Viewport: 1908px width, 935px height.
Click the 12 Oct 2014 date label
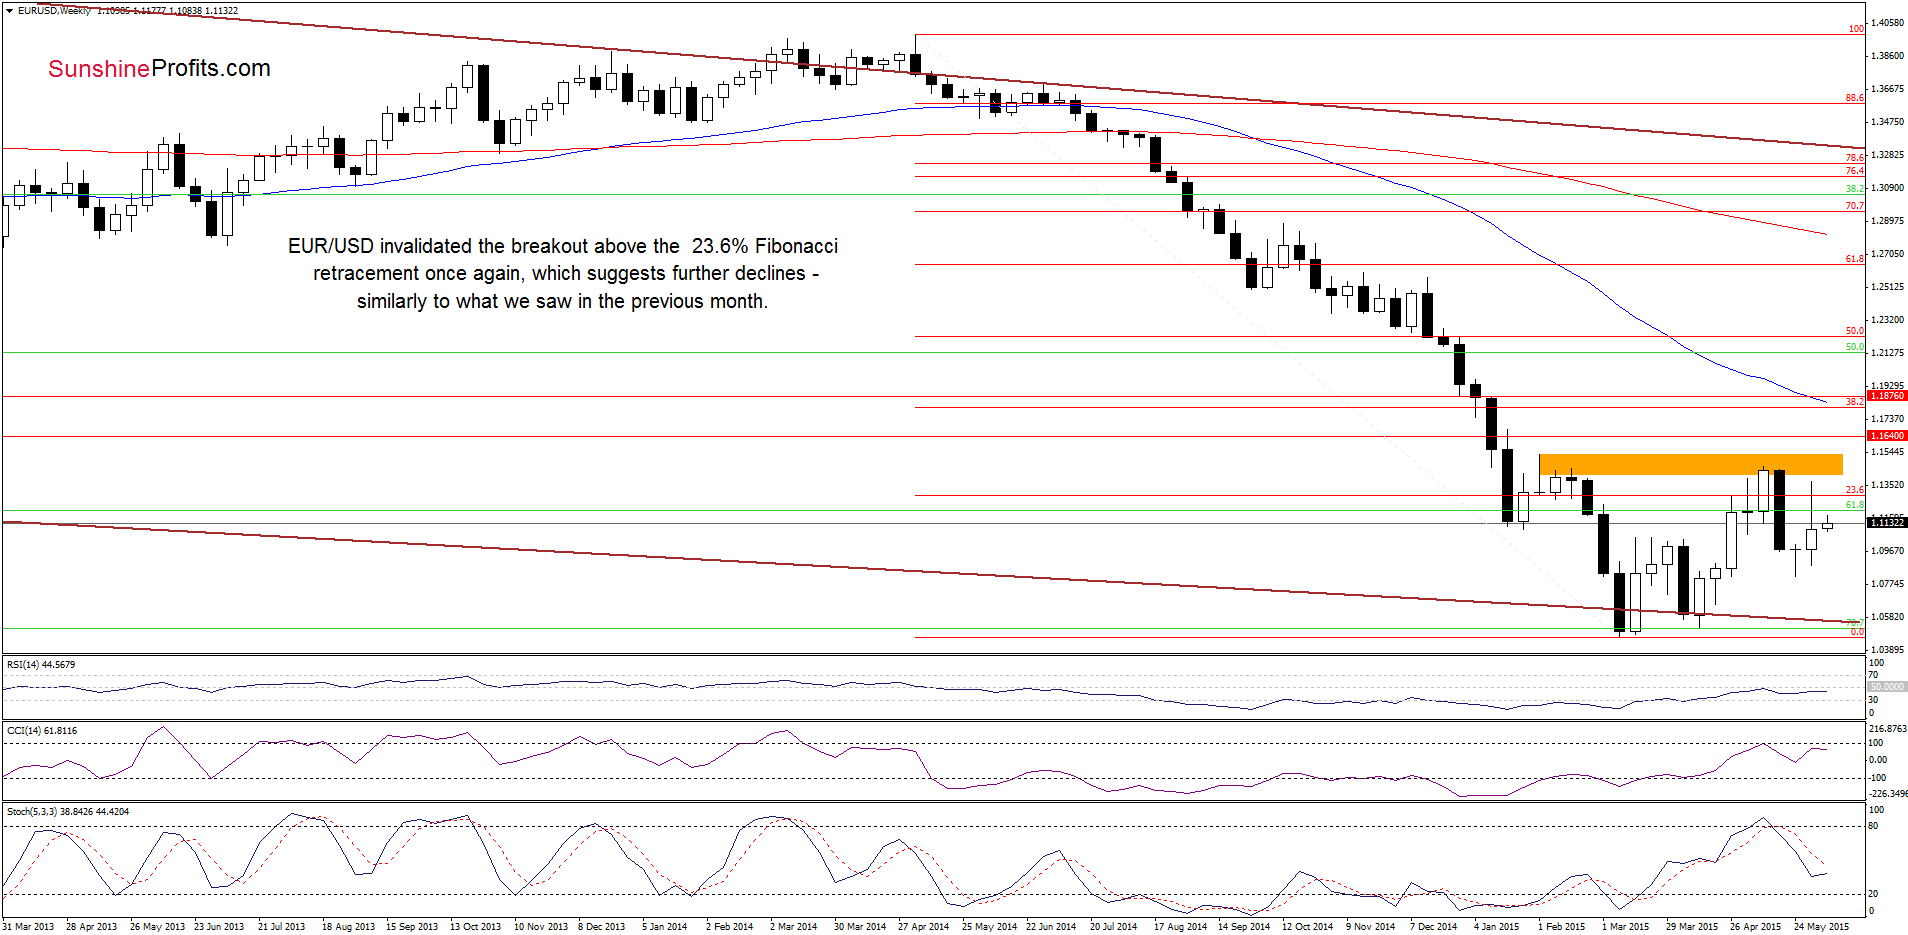tap(1307, 926)
